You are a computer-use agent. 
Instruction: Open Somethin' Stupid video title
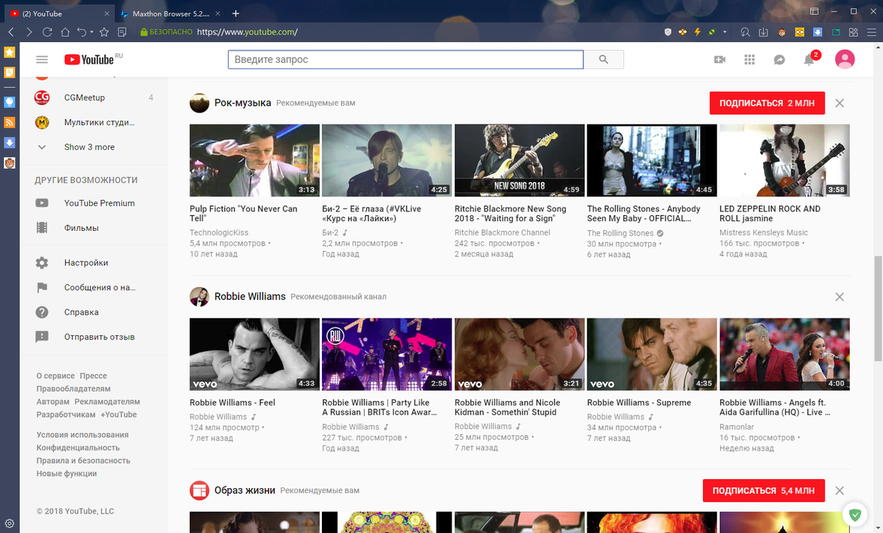click(507, 407)
